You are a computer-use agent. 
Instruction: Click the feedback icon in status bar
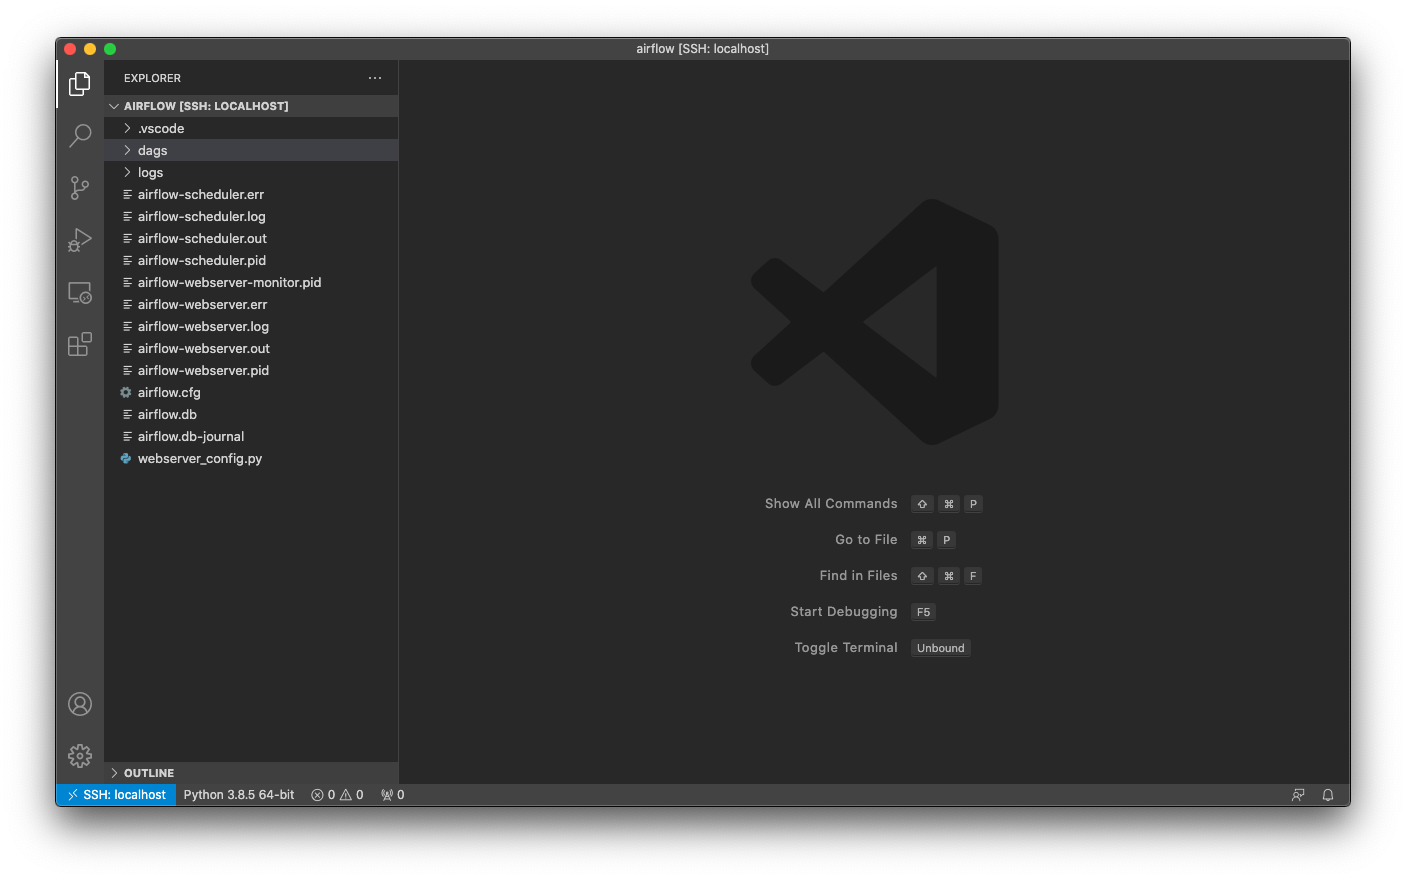click(1298, 795)
